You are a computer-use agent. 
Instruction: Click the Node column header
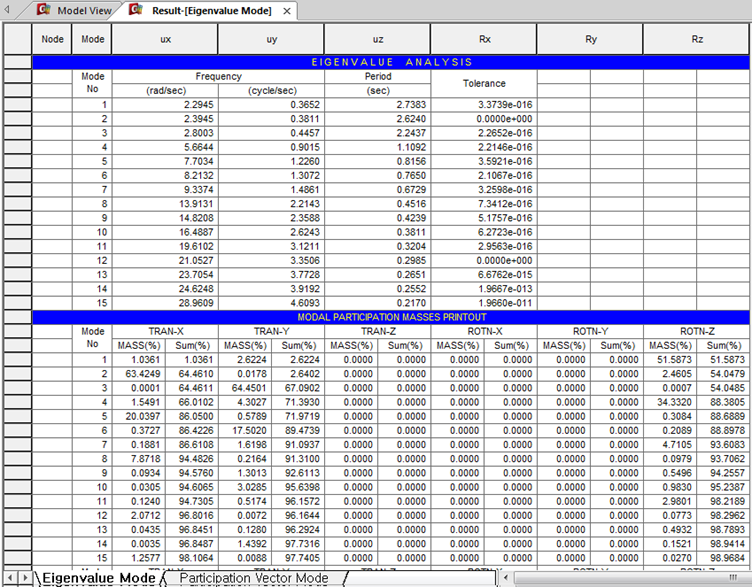pos(52,39)
